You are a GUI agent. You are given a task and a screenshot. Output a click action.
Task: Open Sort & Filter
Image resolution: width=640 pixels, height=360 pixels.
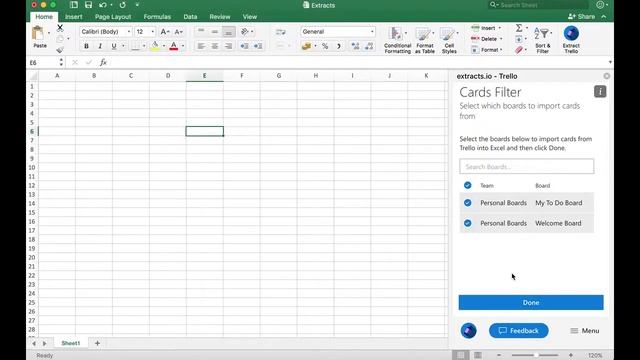coord(542,40)
